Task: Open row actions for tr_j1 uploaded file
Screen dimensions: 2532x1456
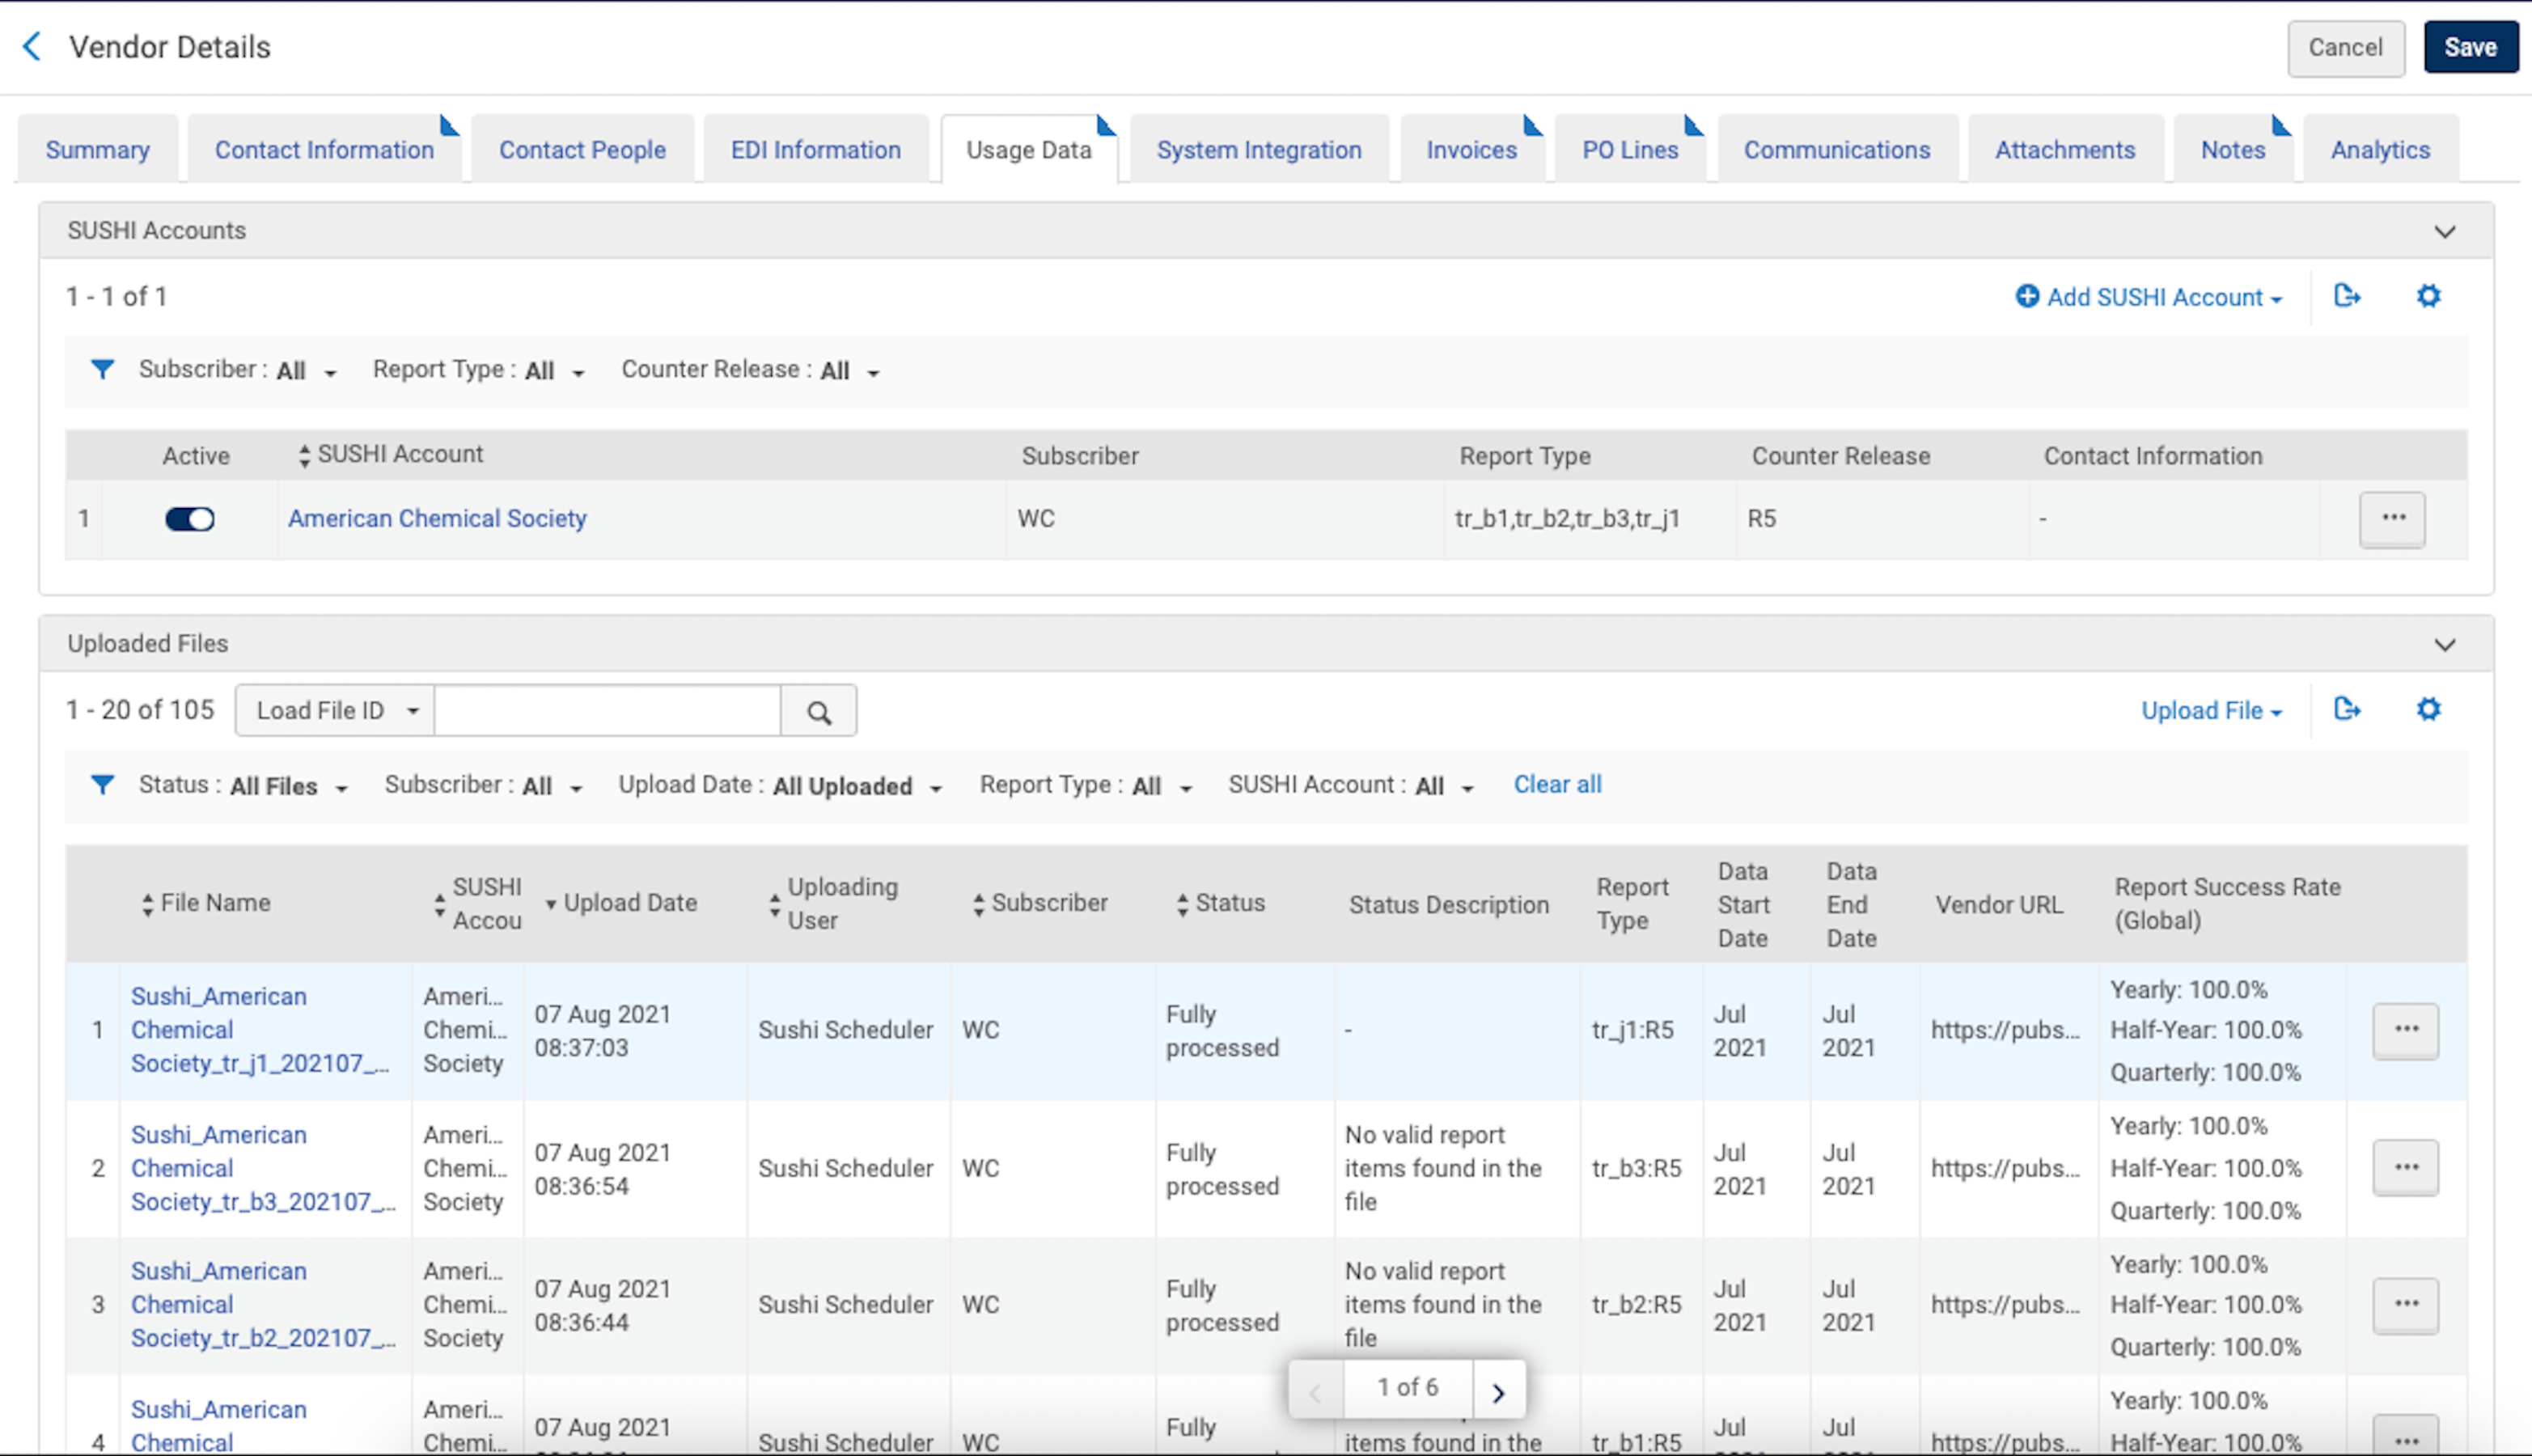Action: tap(2405, 1030)
